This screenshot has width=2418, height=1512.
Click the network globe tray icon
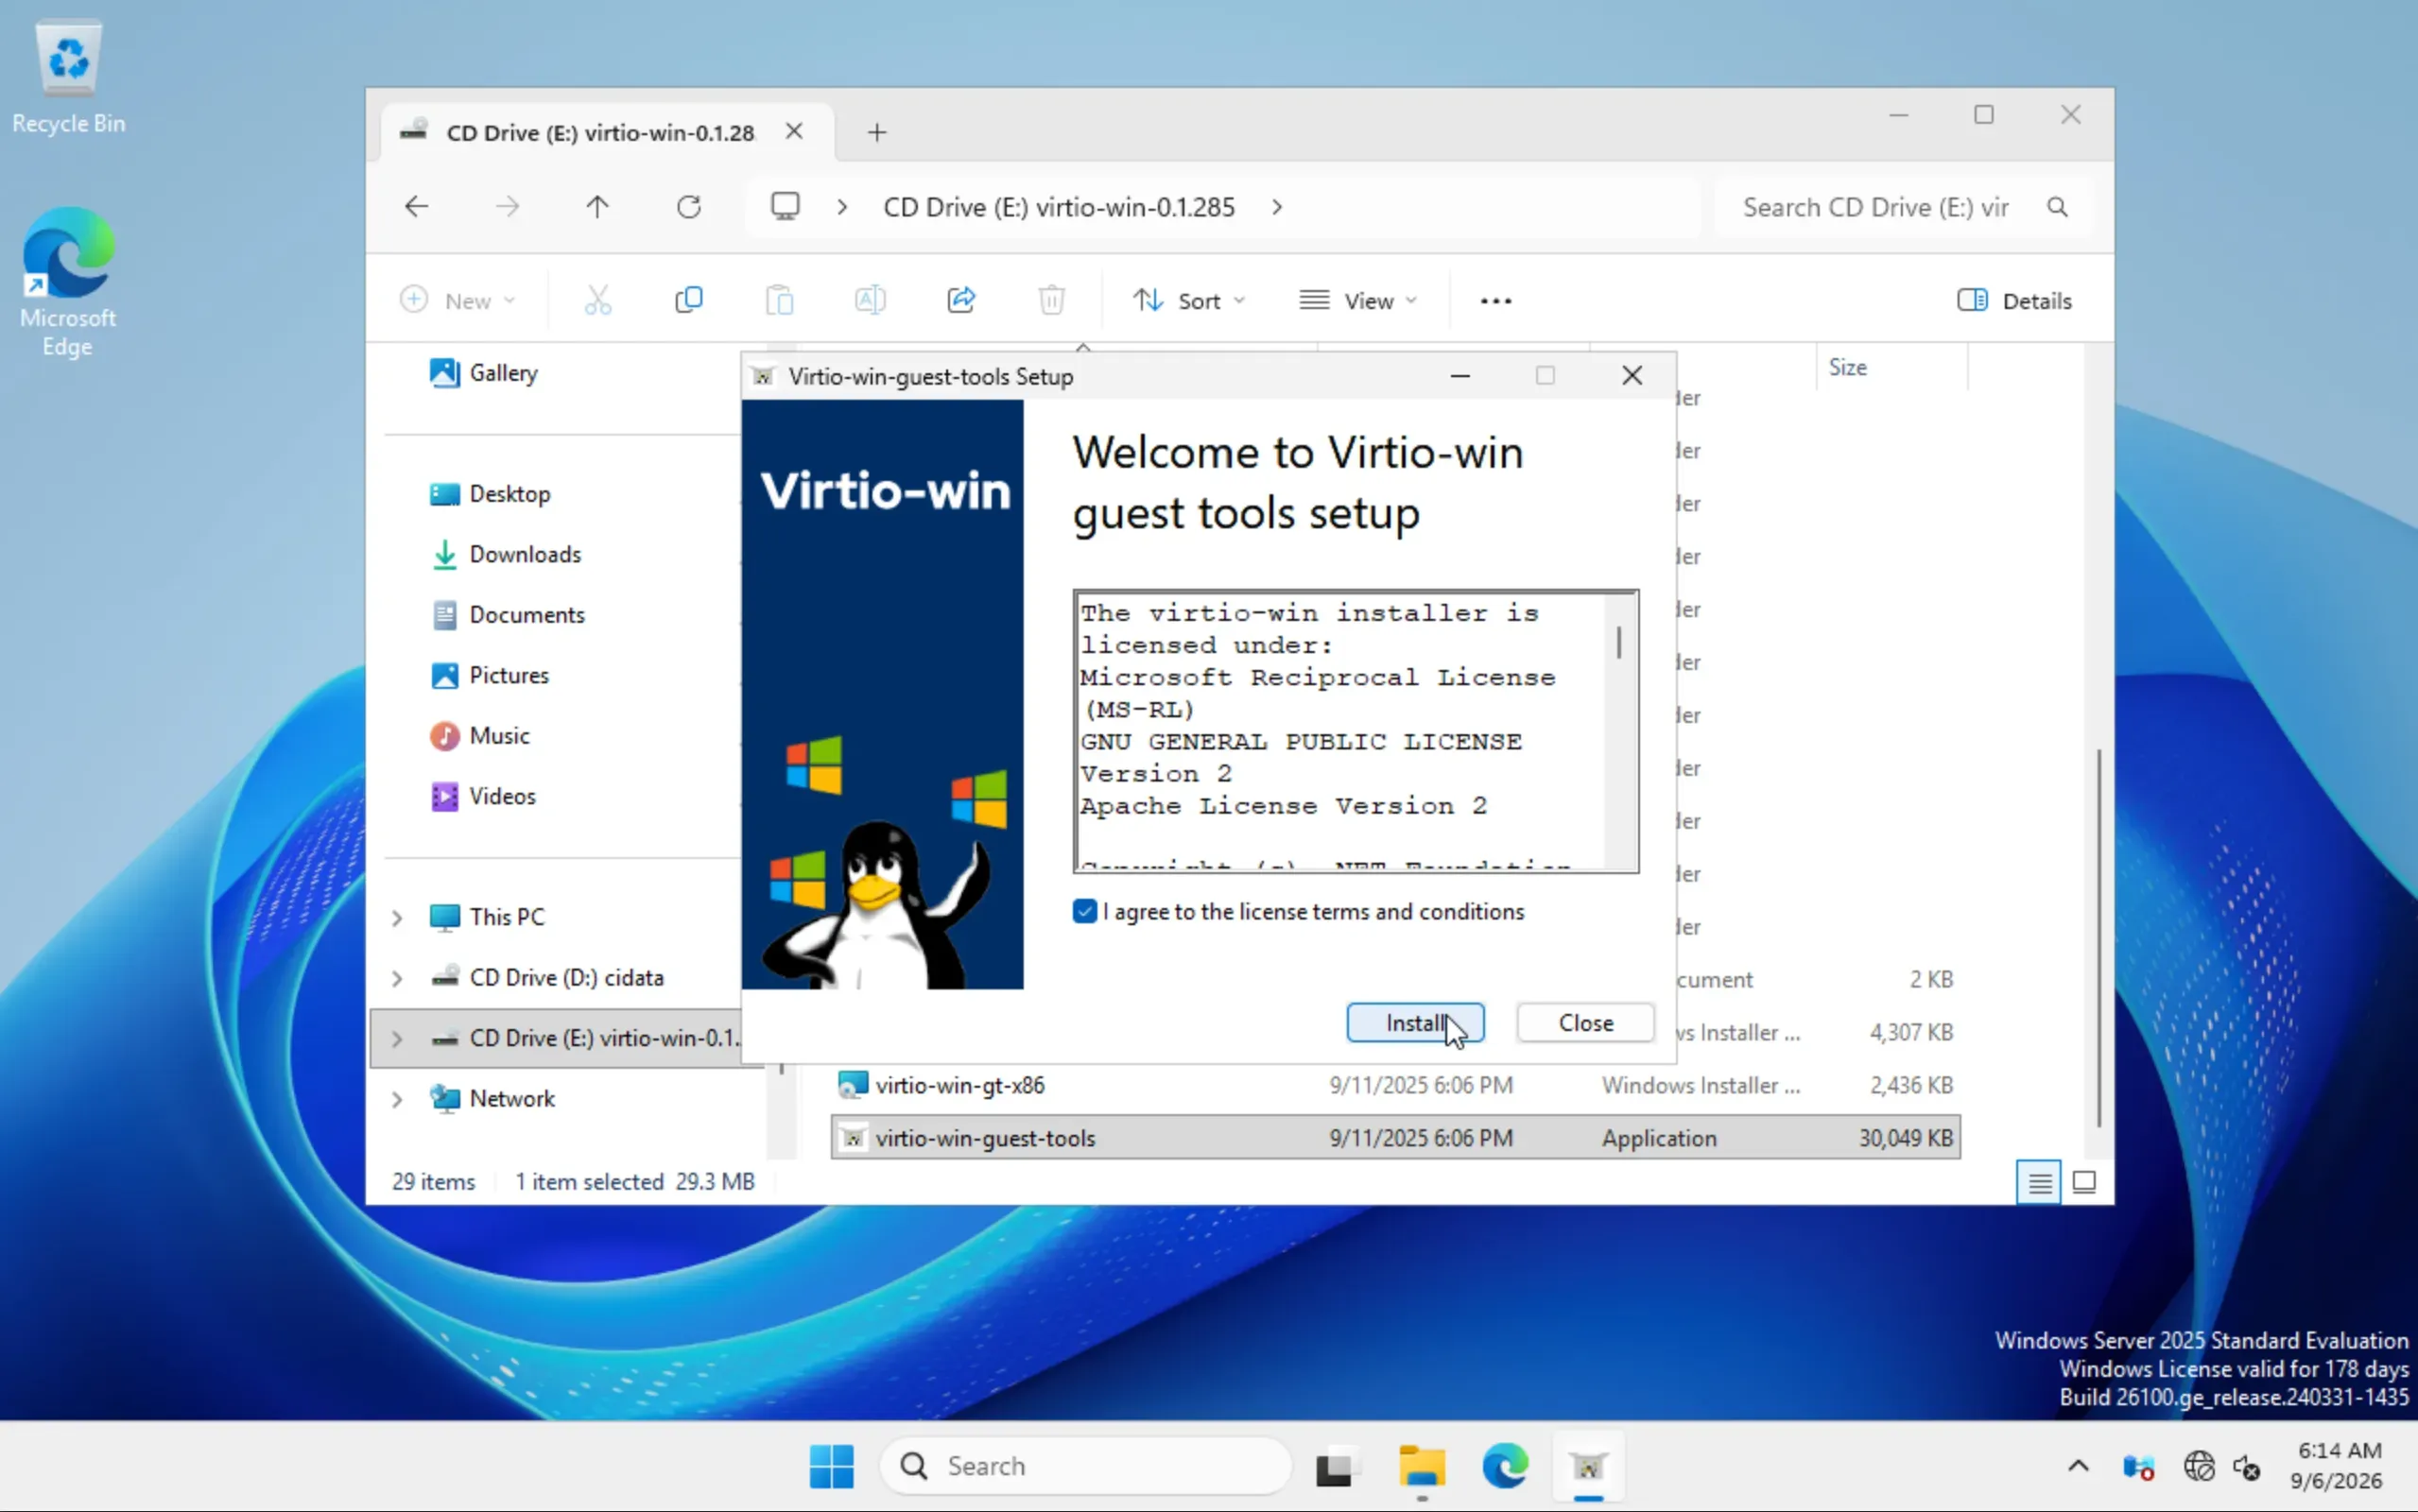(x=2199, y=1467)
